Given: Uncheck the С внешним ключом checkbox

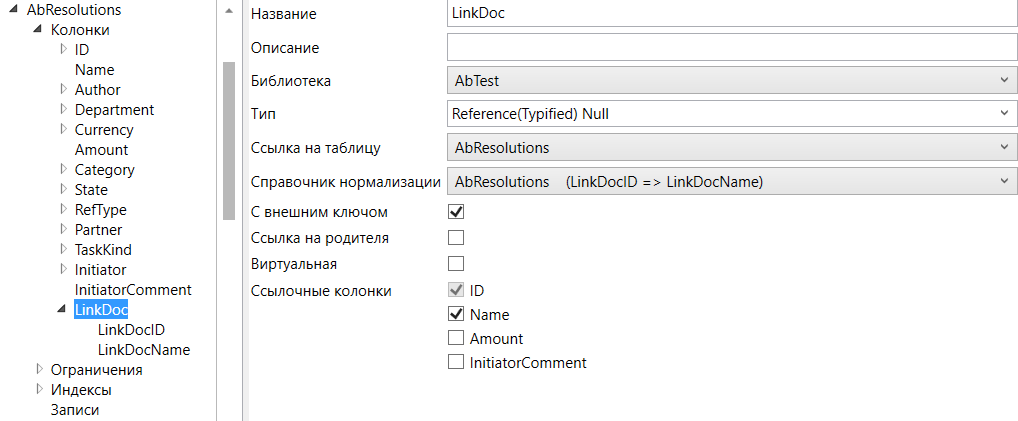Looking at the screenshot, I should click(456, 212).
